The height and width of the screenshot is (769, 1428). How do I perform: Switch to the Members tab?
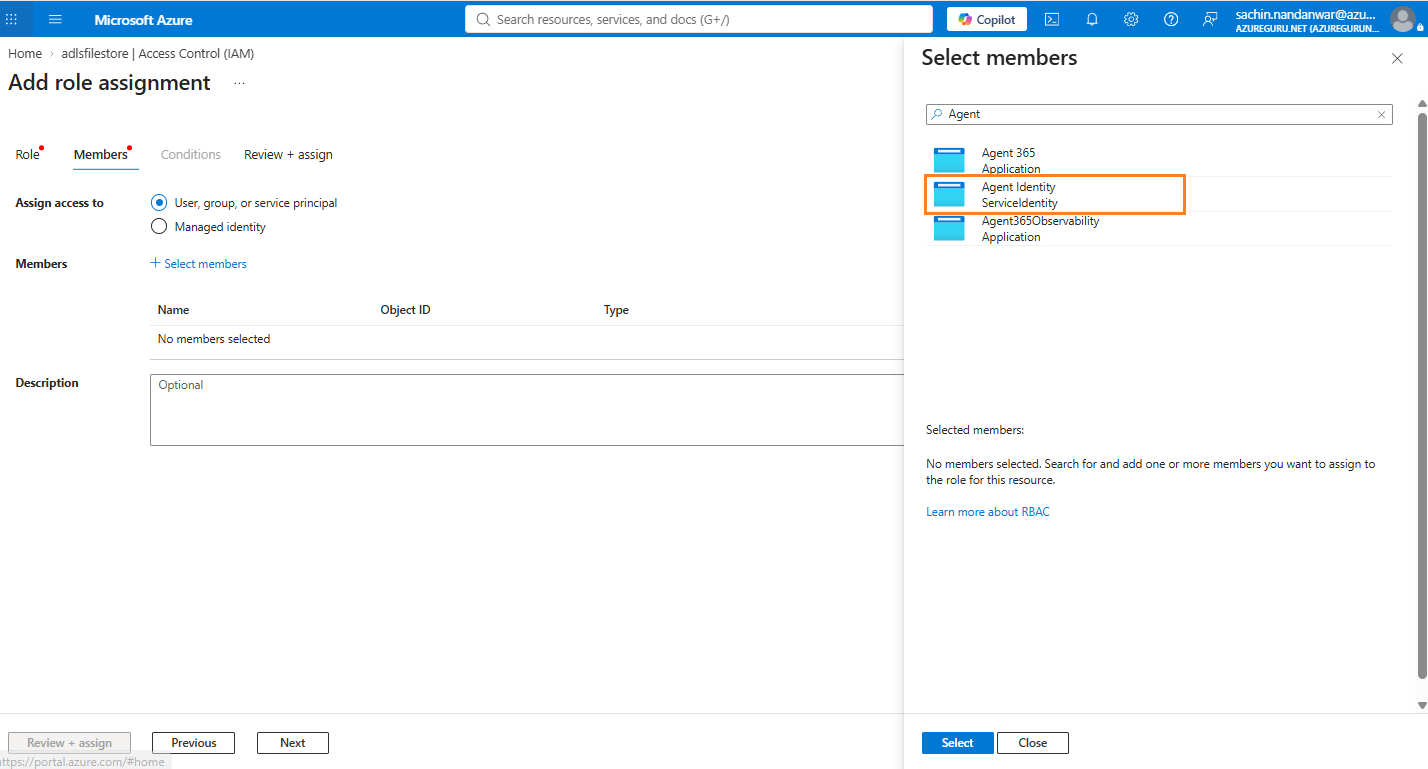pos(101,155)
